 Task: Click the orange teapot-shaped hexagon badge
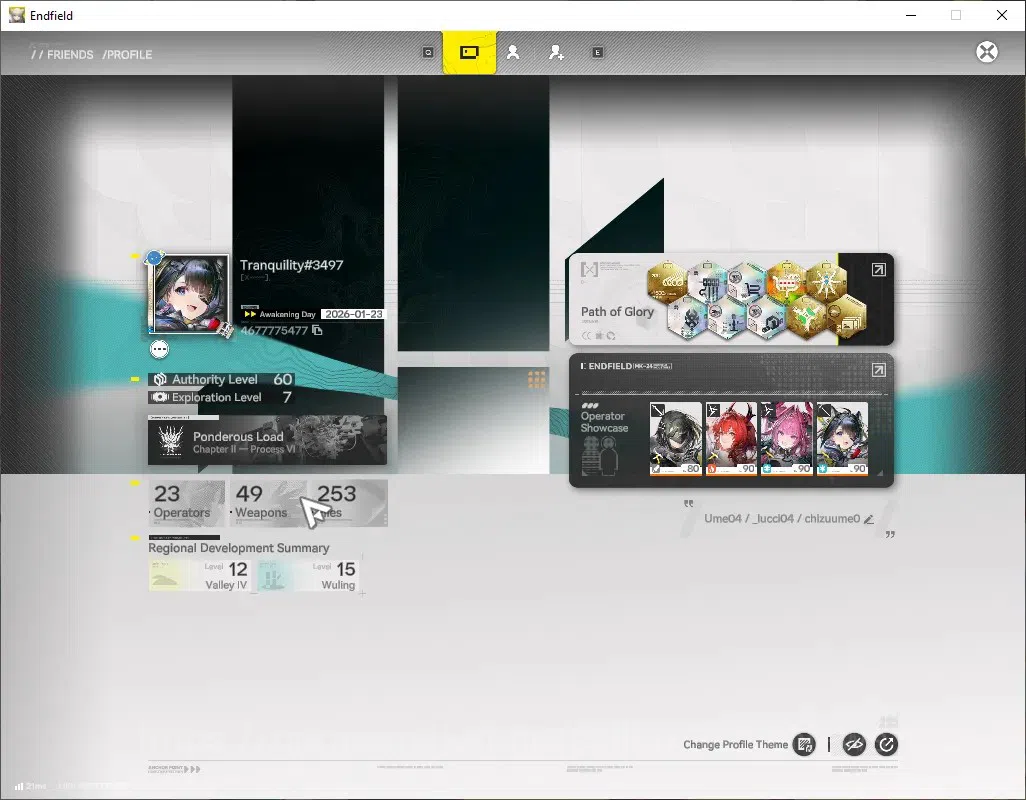[x=787, y=283]
